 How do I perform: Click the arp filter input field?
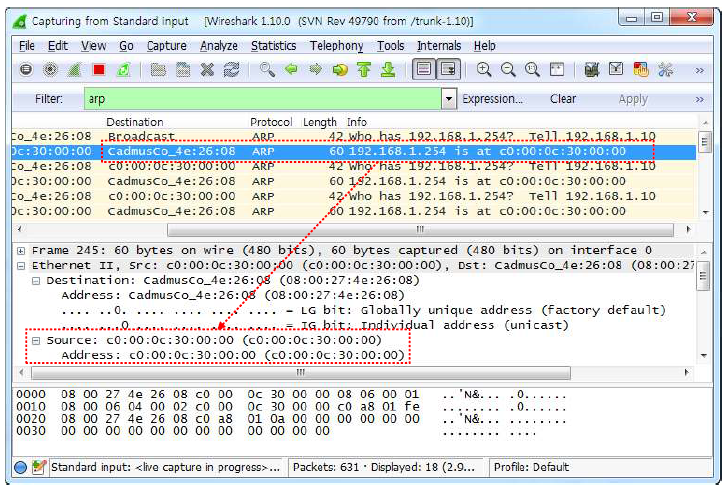[x=263, y=99]
